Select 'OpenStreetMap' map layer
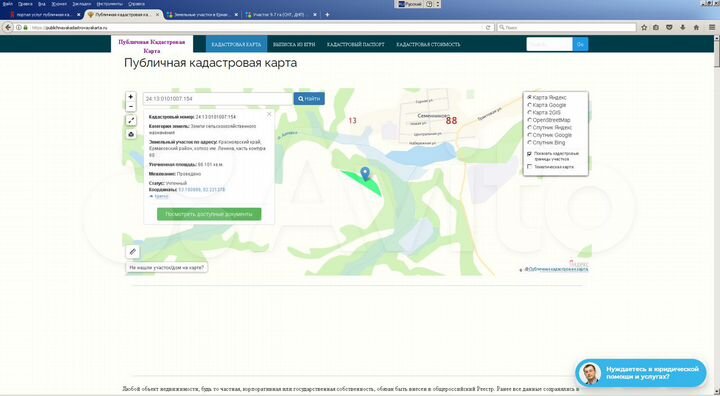Viewport: 720px width, 396px height. pyautogui.click(x=529, y=120)
